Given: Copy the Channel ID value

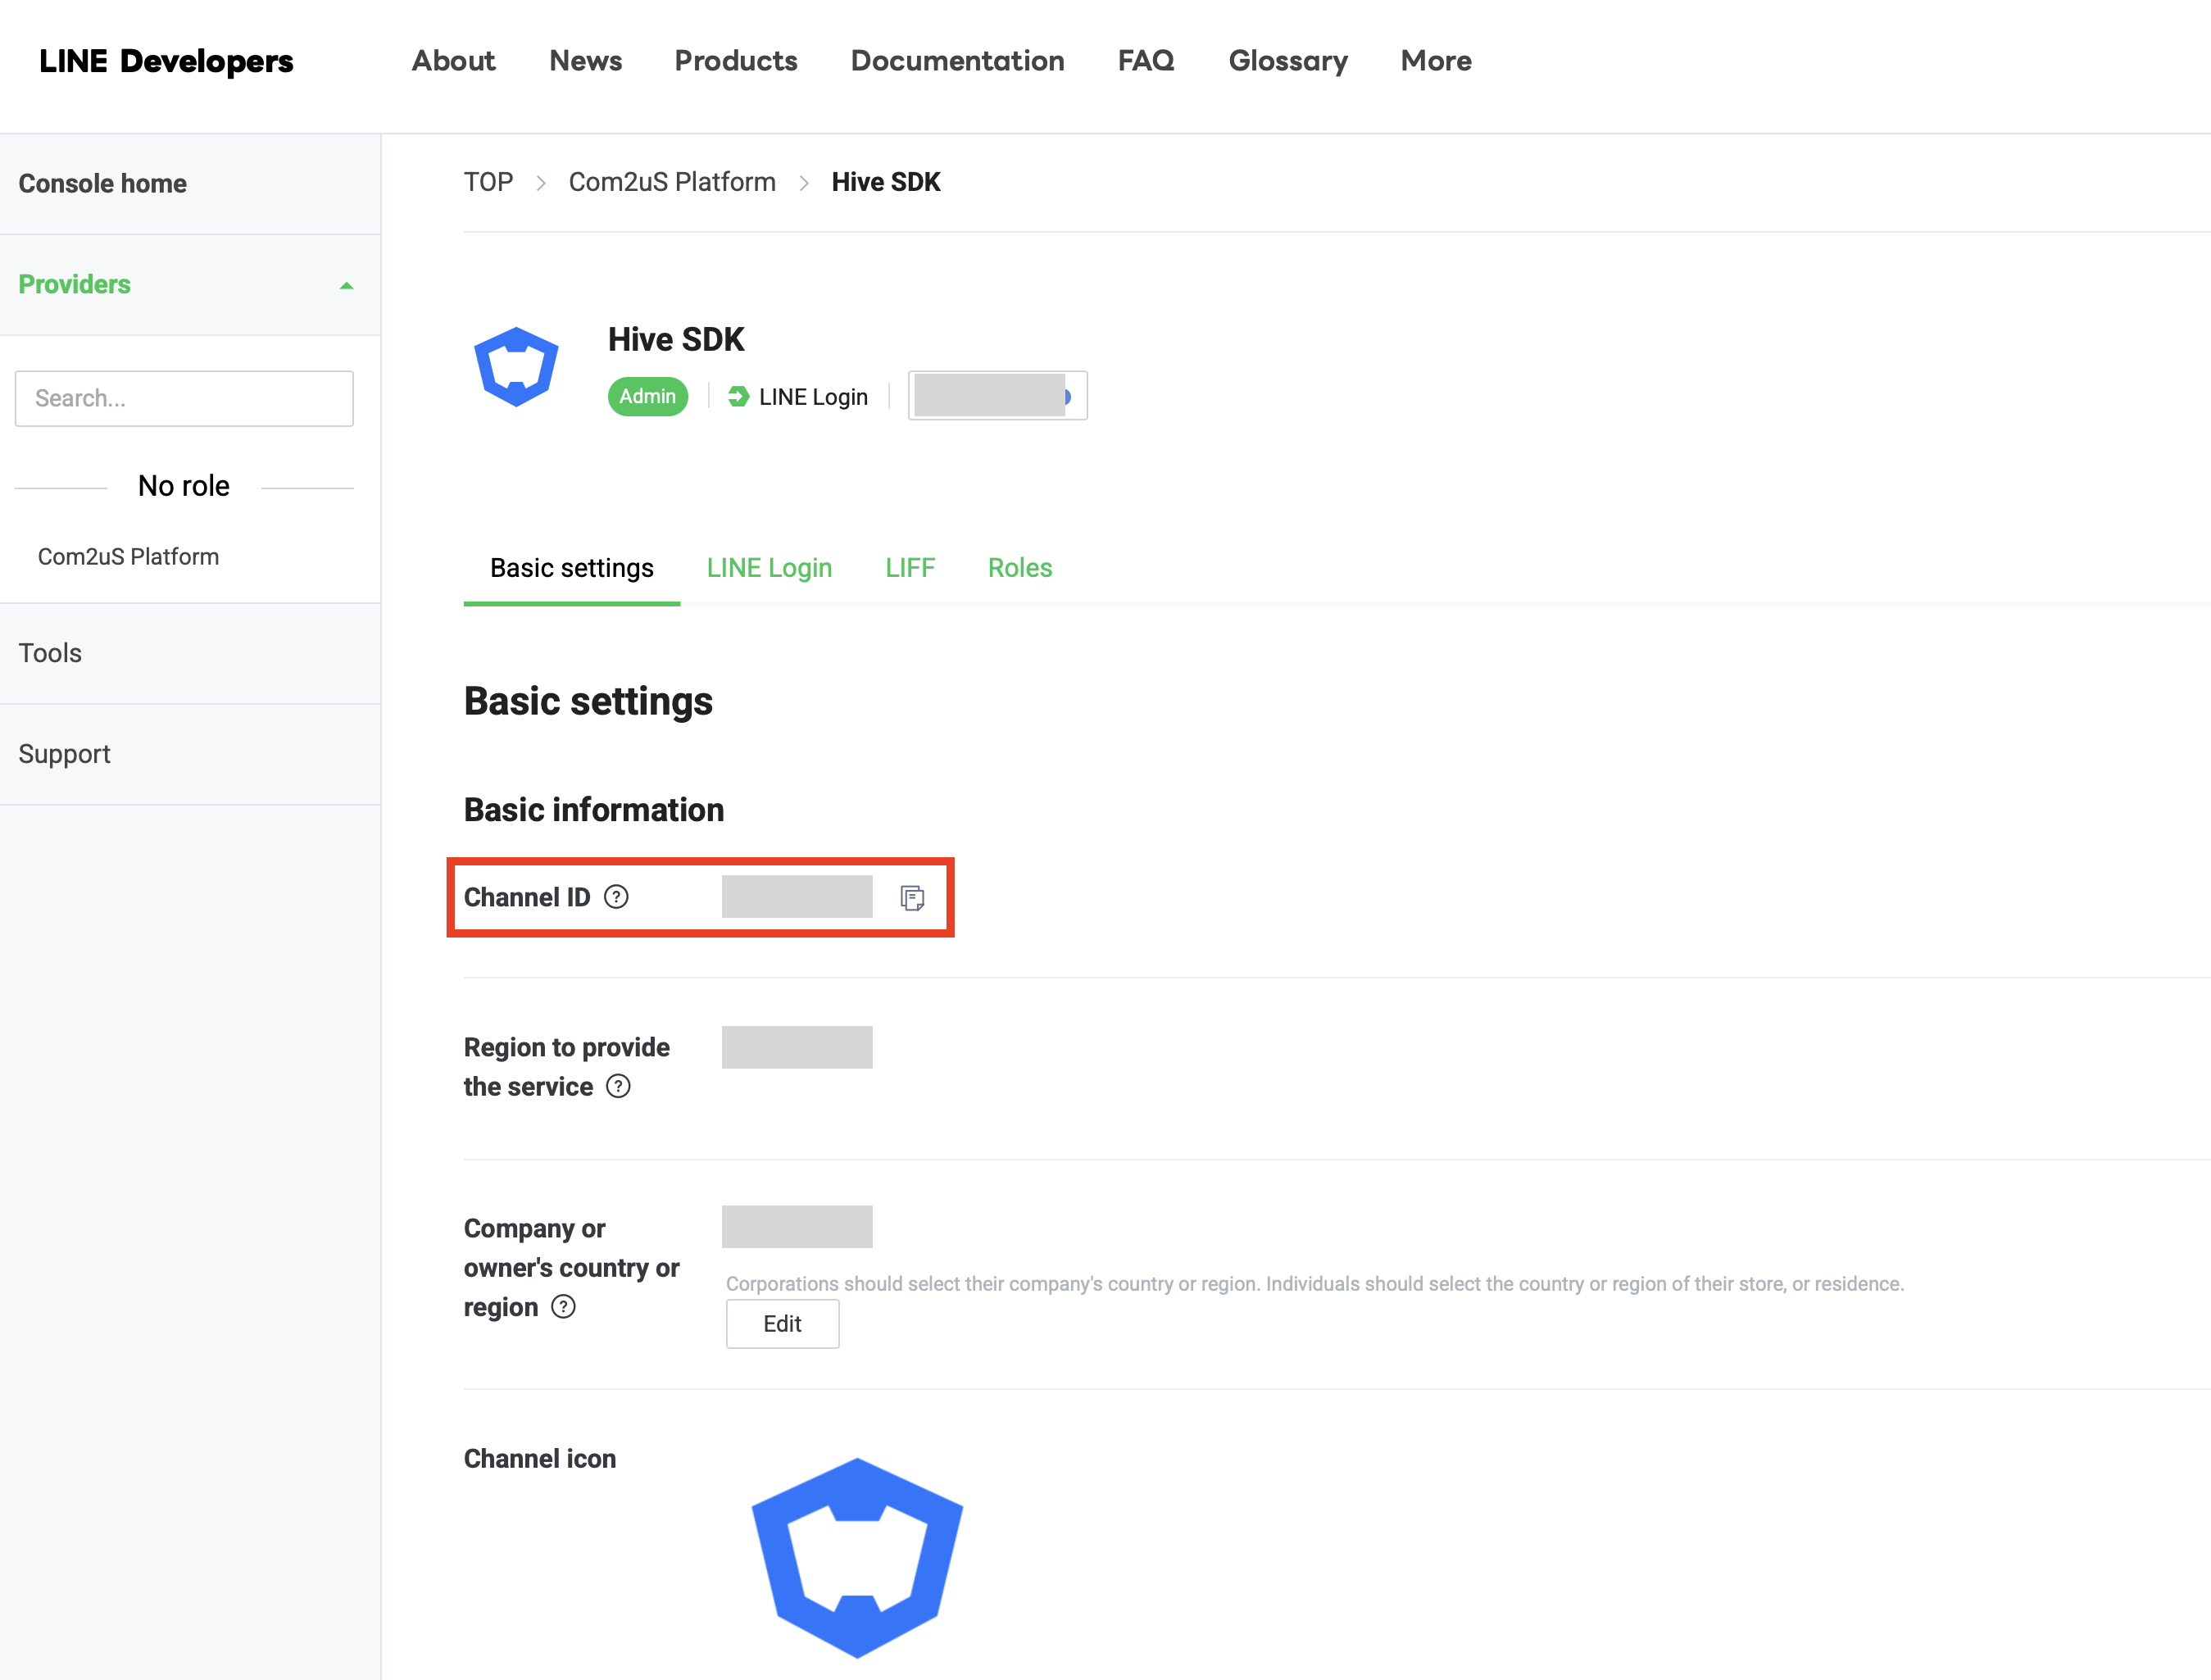Looking at the screenshot, I should click(x=912, y=898).
